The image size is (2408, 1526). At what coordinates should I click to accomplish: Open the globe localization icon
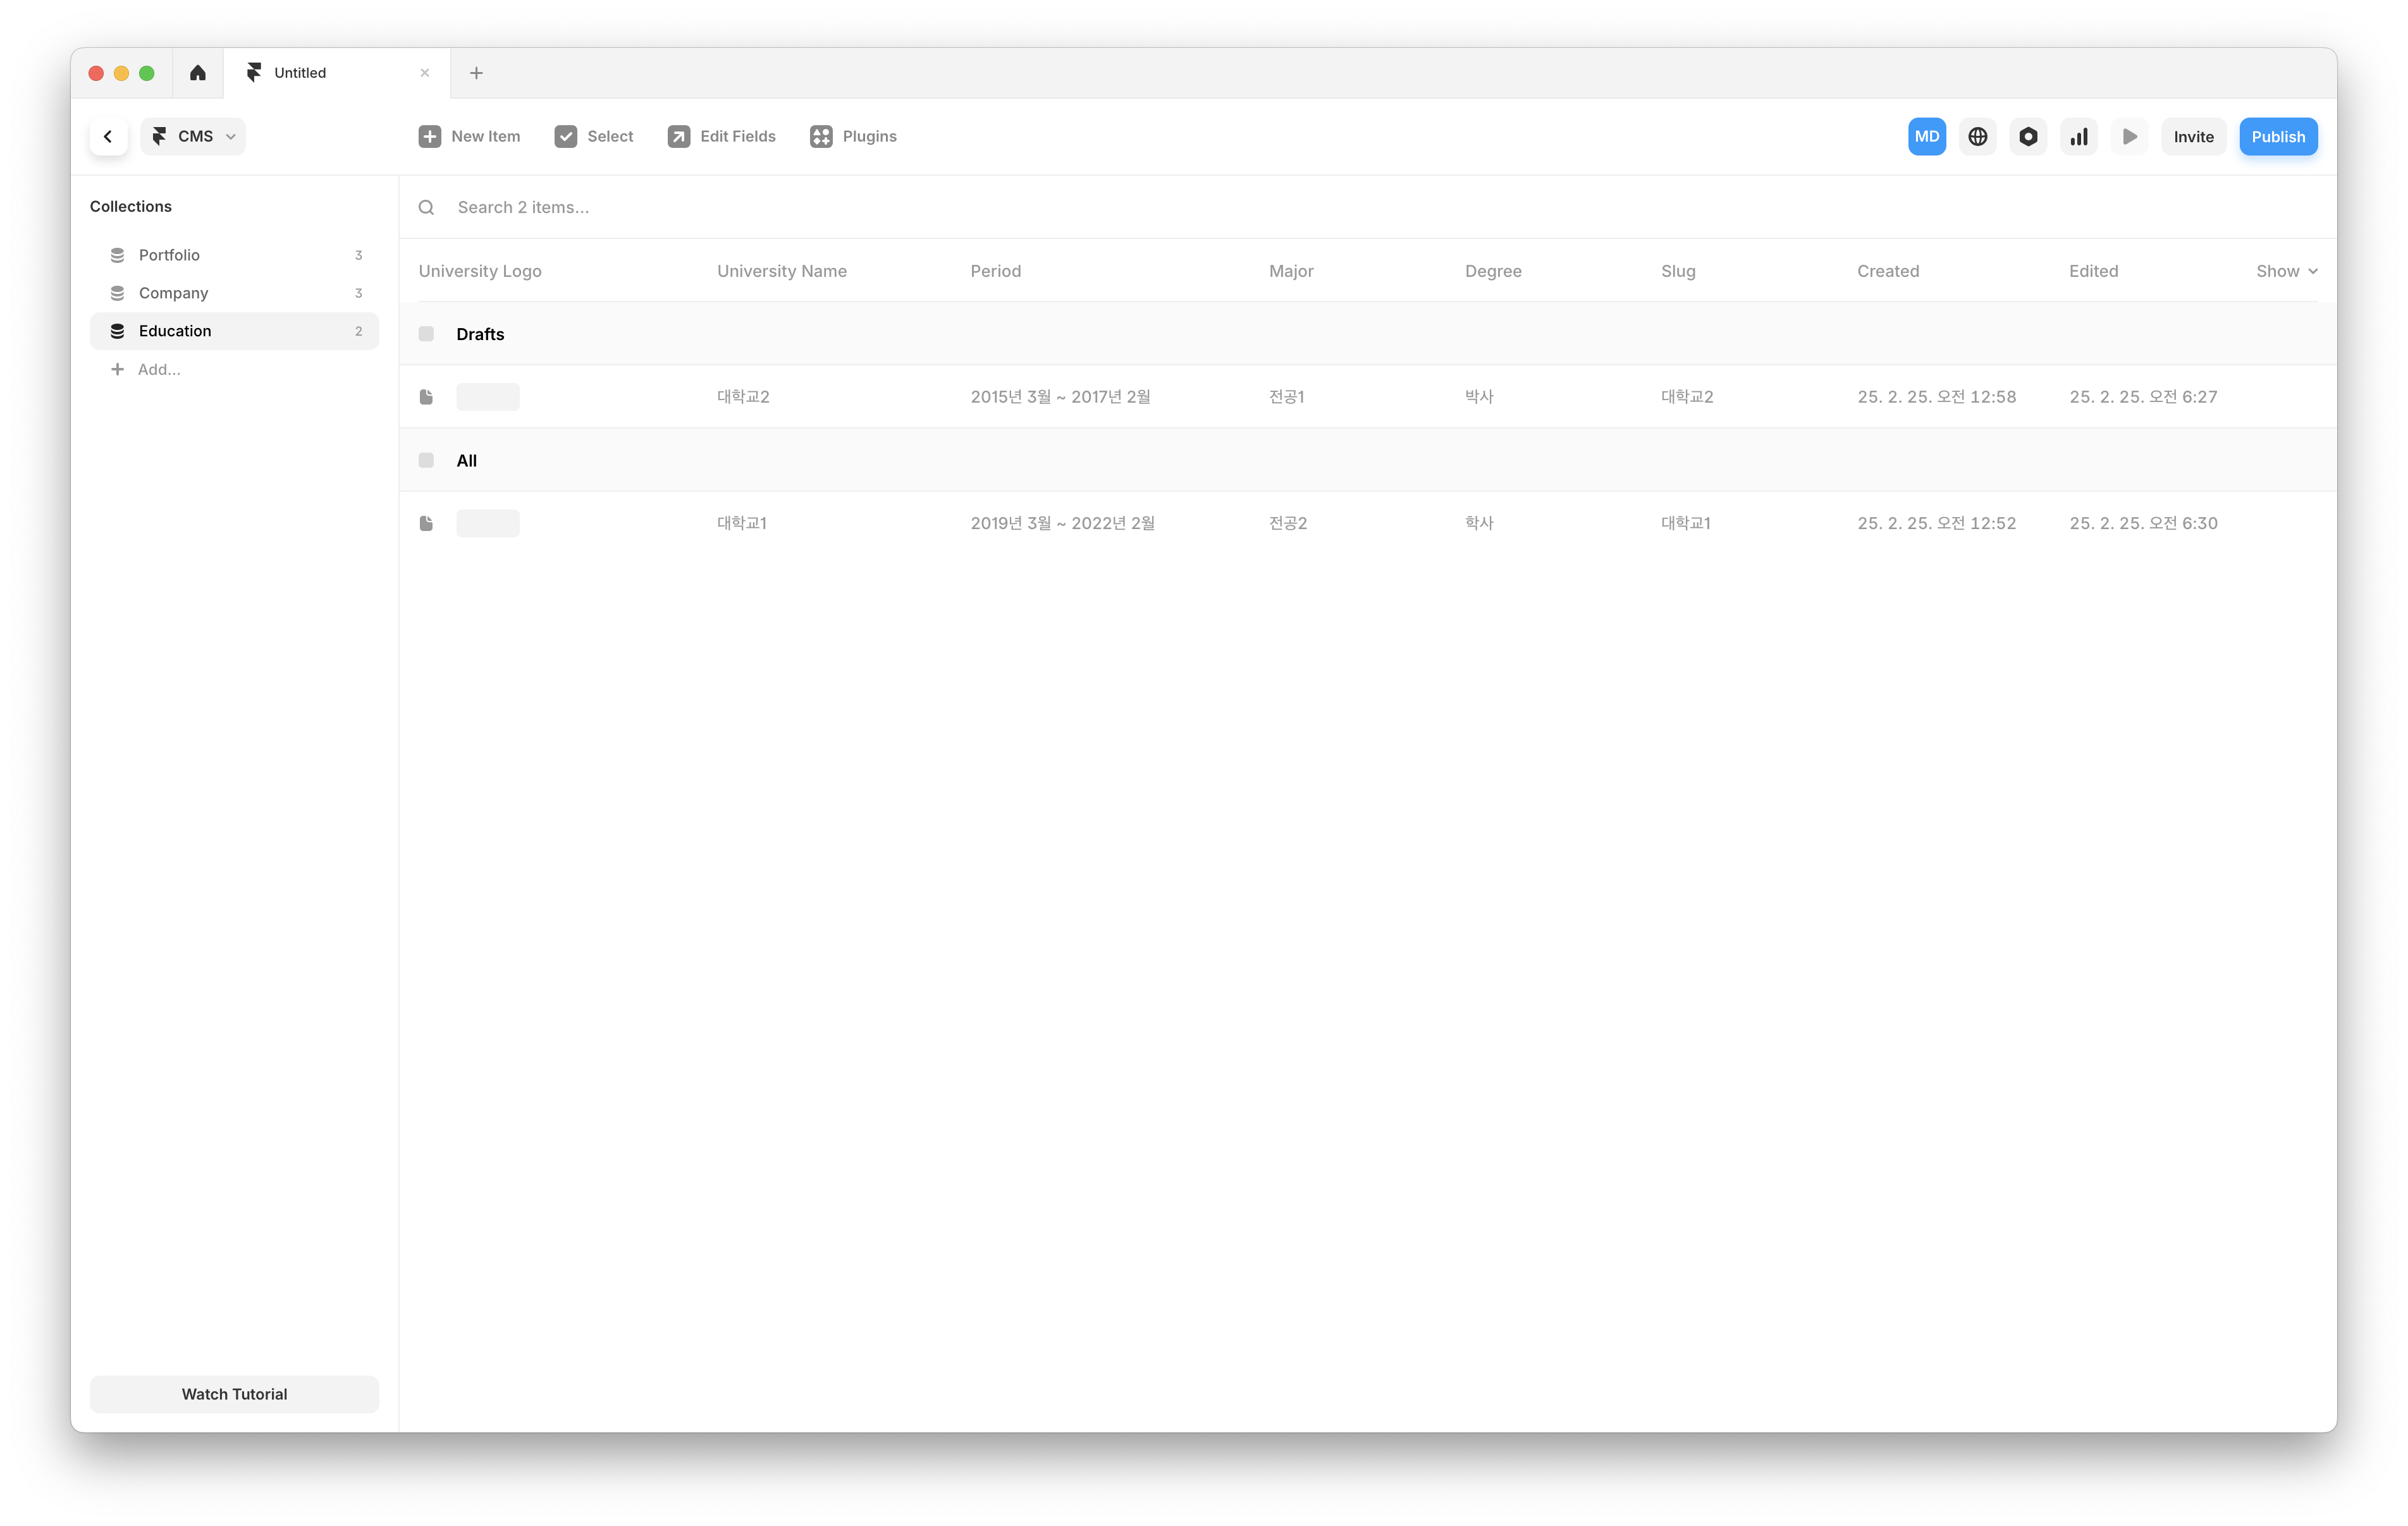click(1977, 137)
